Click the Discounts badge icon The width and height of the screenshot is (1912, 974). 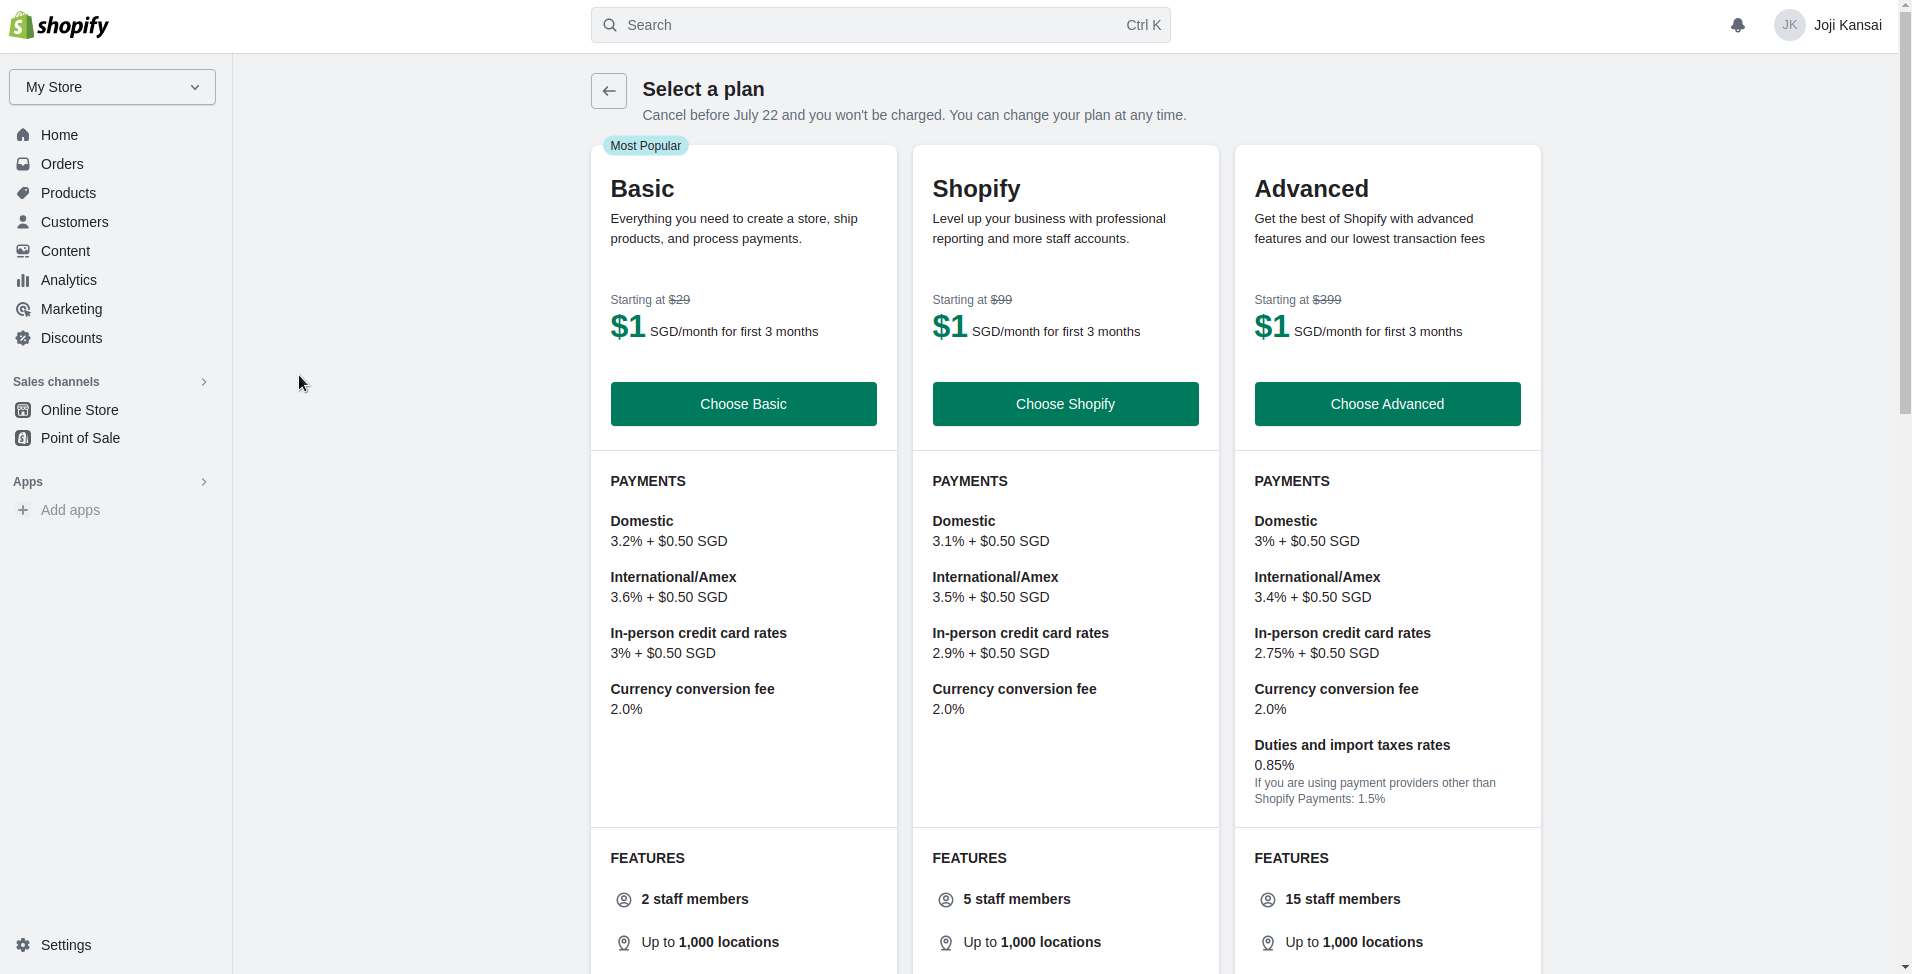(x=23, y=338)
